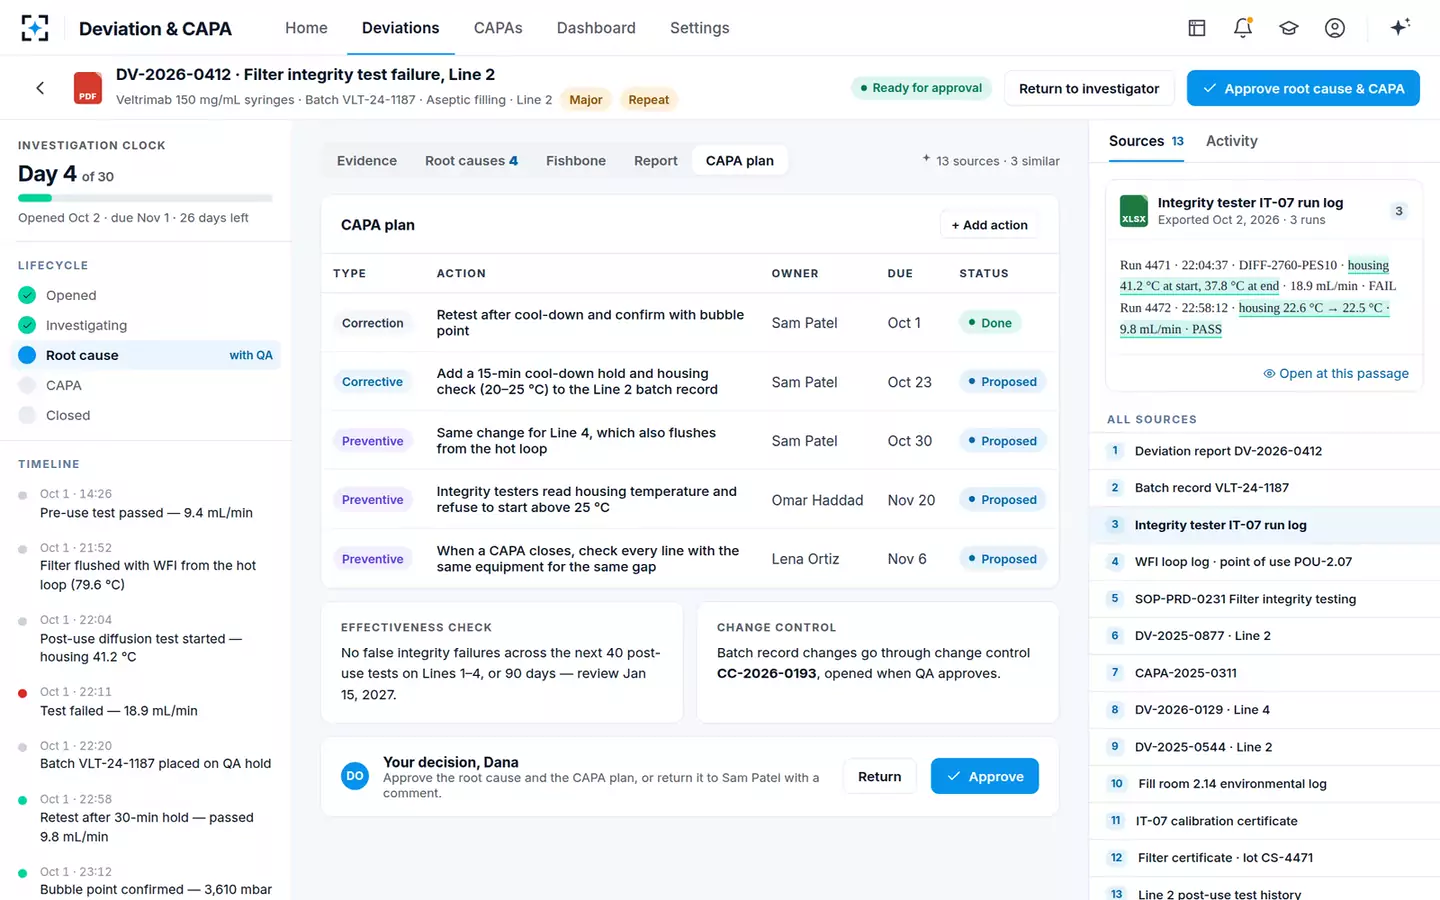Open source WFI loop log point of use POU-2.07
Viewport: 1440px width, 900px height.
[x=1264, y=562]
